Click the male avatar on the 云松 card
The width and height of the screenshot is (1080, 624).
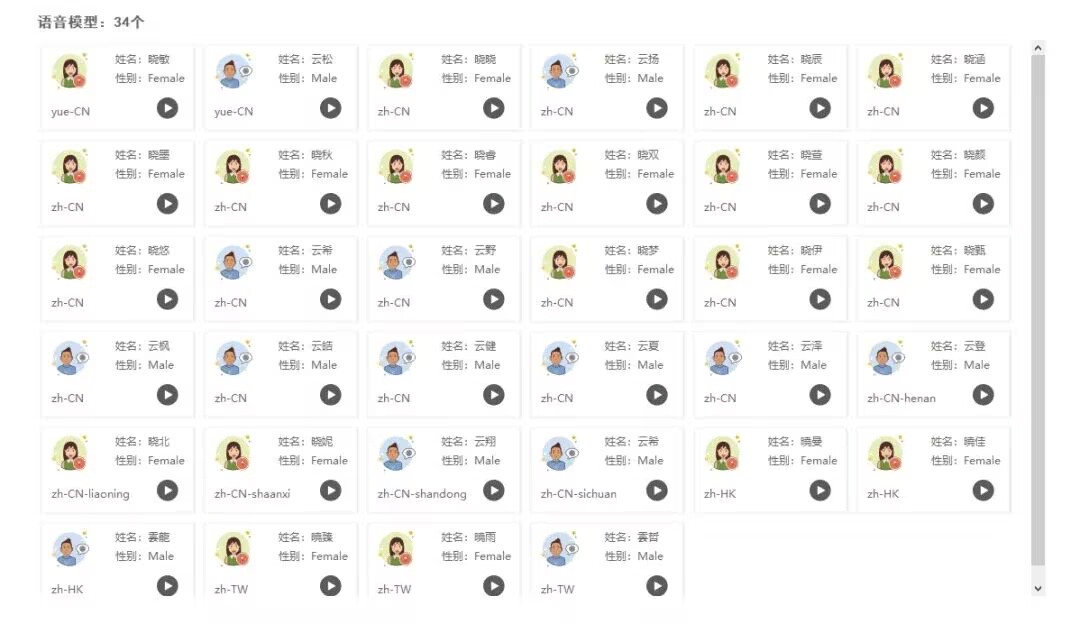pos(234,71)
